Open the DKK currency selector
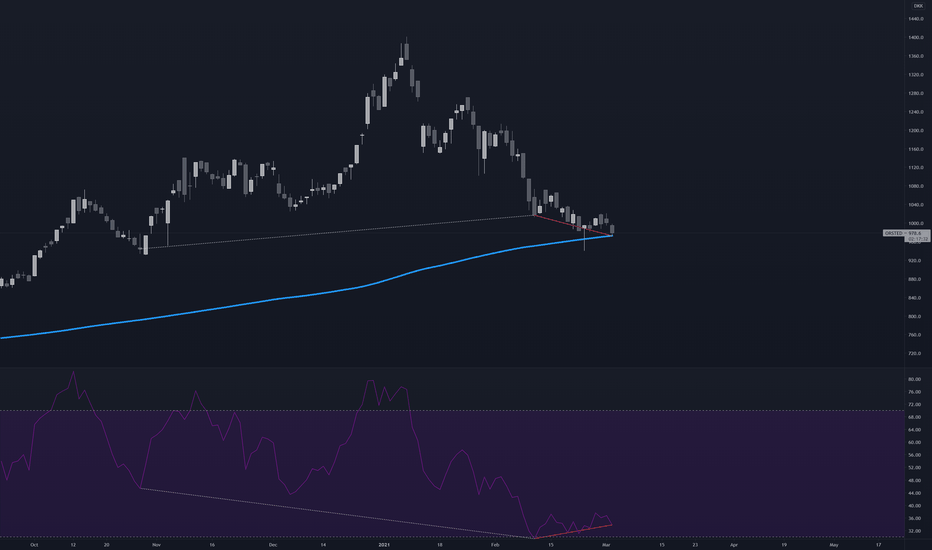Screen dimensions: 932x550 pyautogui.click(x=918, y=5)
